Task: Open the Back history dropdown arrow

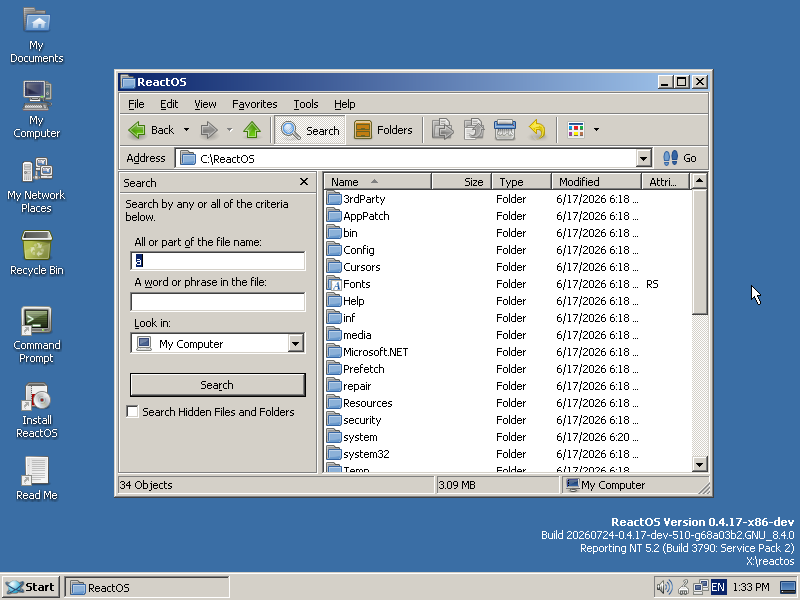Action: click(x=186, y=130)
